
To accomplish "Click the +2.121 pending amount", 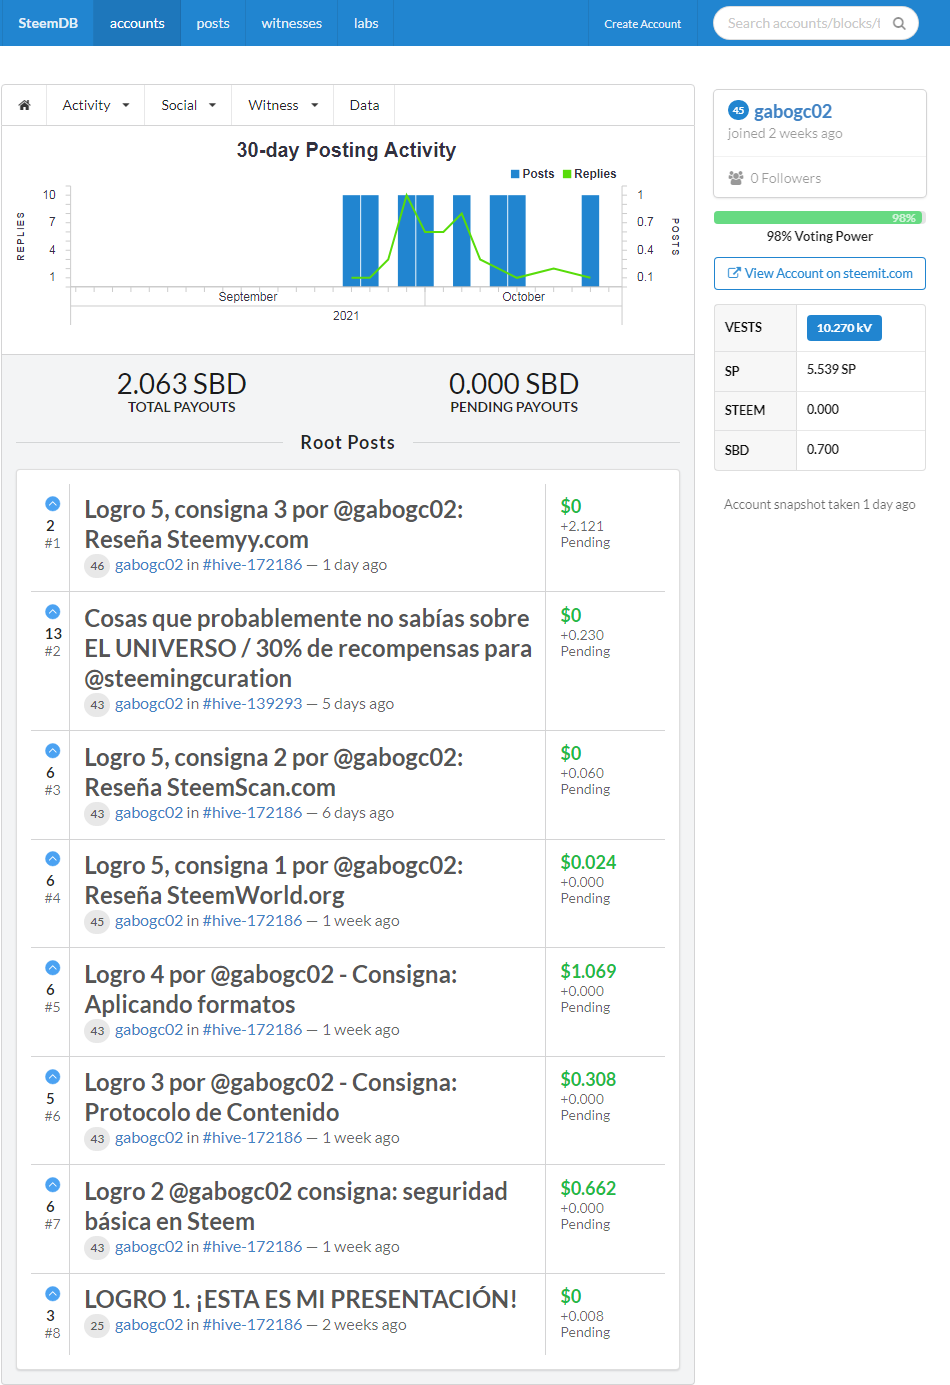I will pyautogui.click(x=582, y=526).
